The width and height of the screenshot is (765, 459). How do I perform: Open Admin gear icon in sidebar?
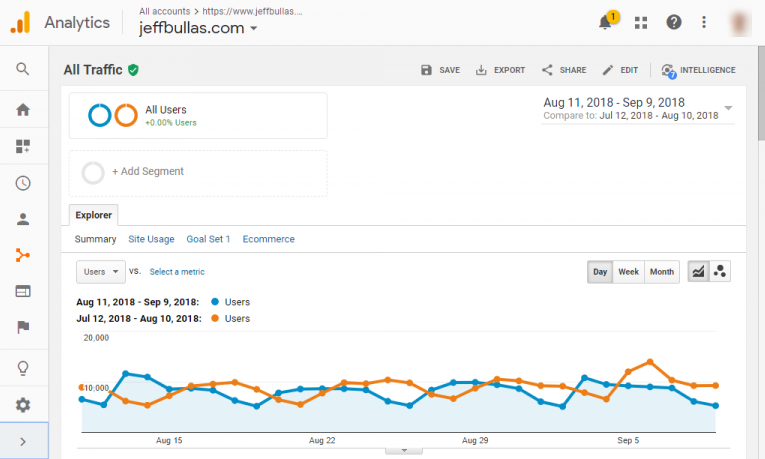(x=23, y=405)
